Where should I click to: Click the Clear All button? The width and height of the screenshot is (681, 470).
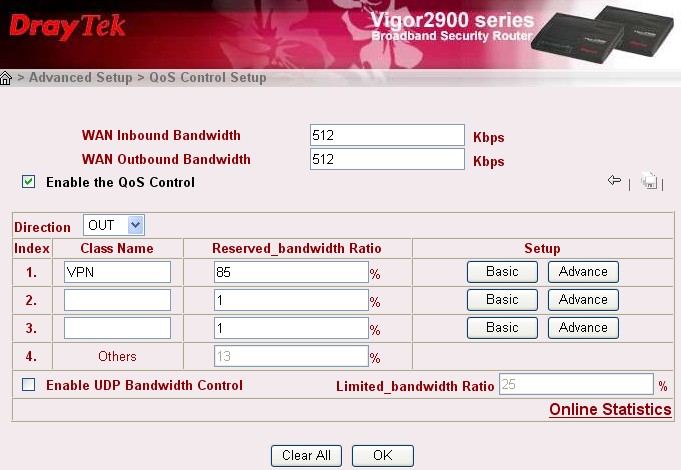pos(306,456)
